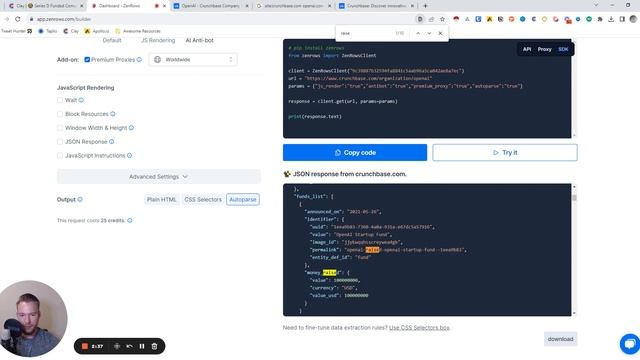Uncheck the Premium Proxies checkbox
Image resolution: width=640 pixels, height=360 pixels.
[87, 60]
